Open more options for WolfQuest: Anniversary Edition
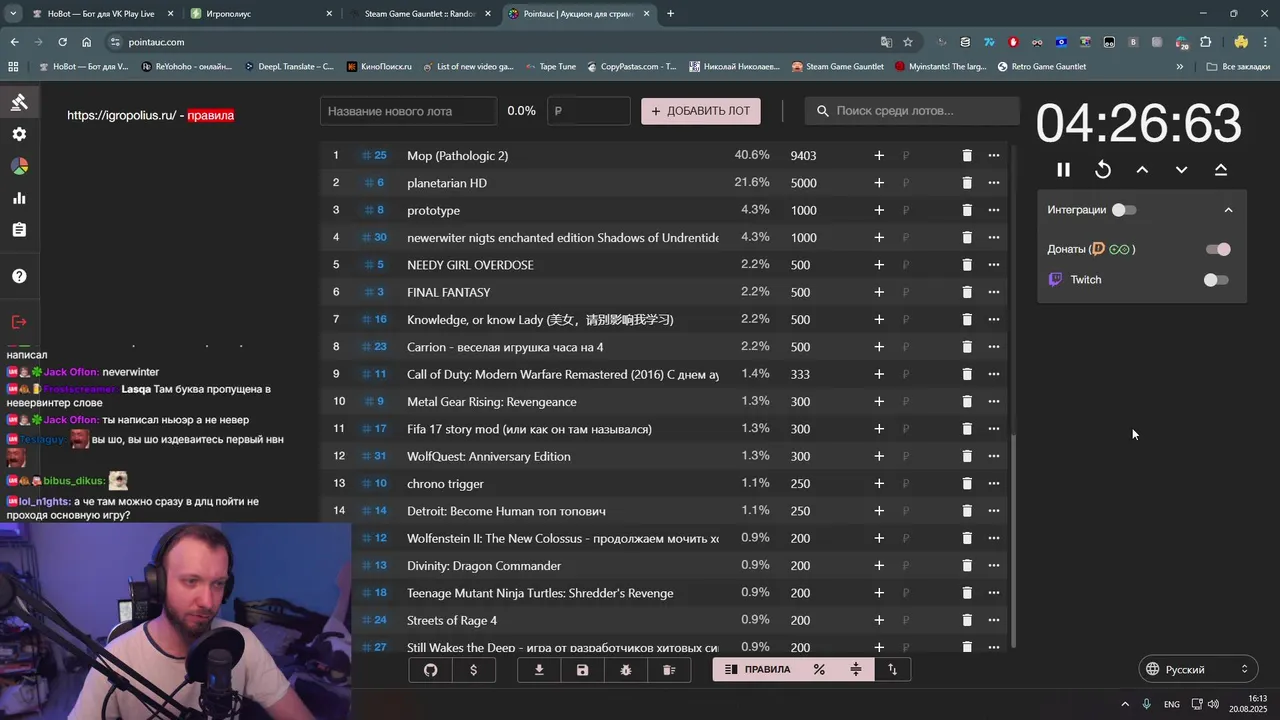 [993, 456]
